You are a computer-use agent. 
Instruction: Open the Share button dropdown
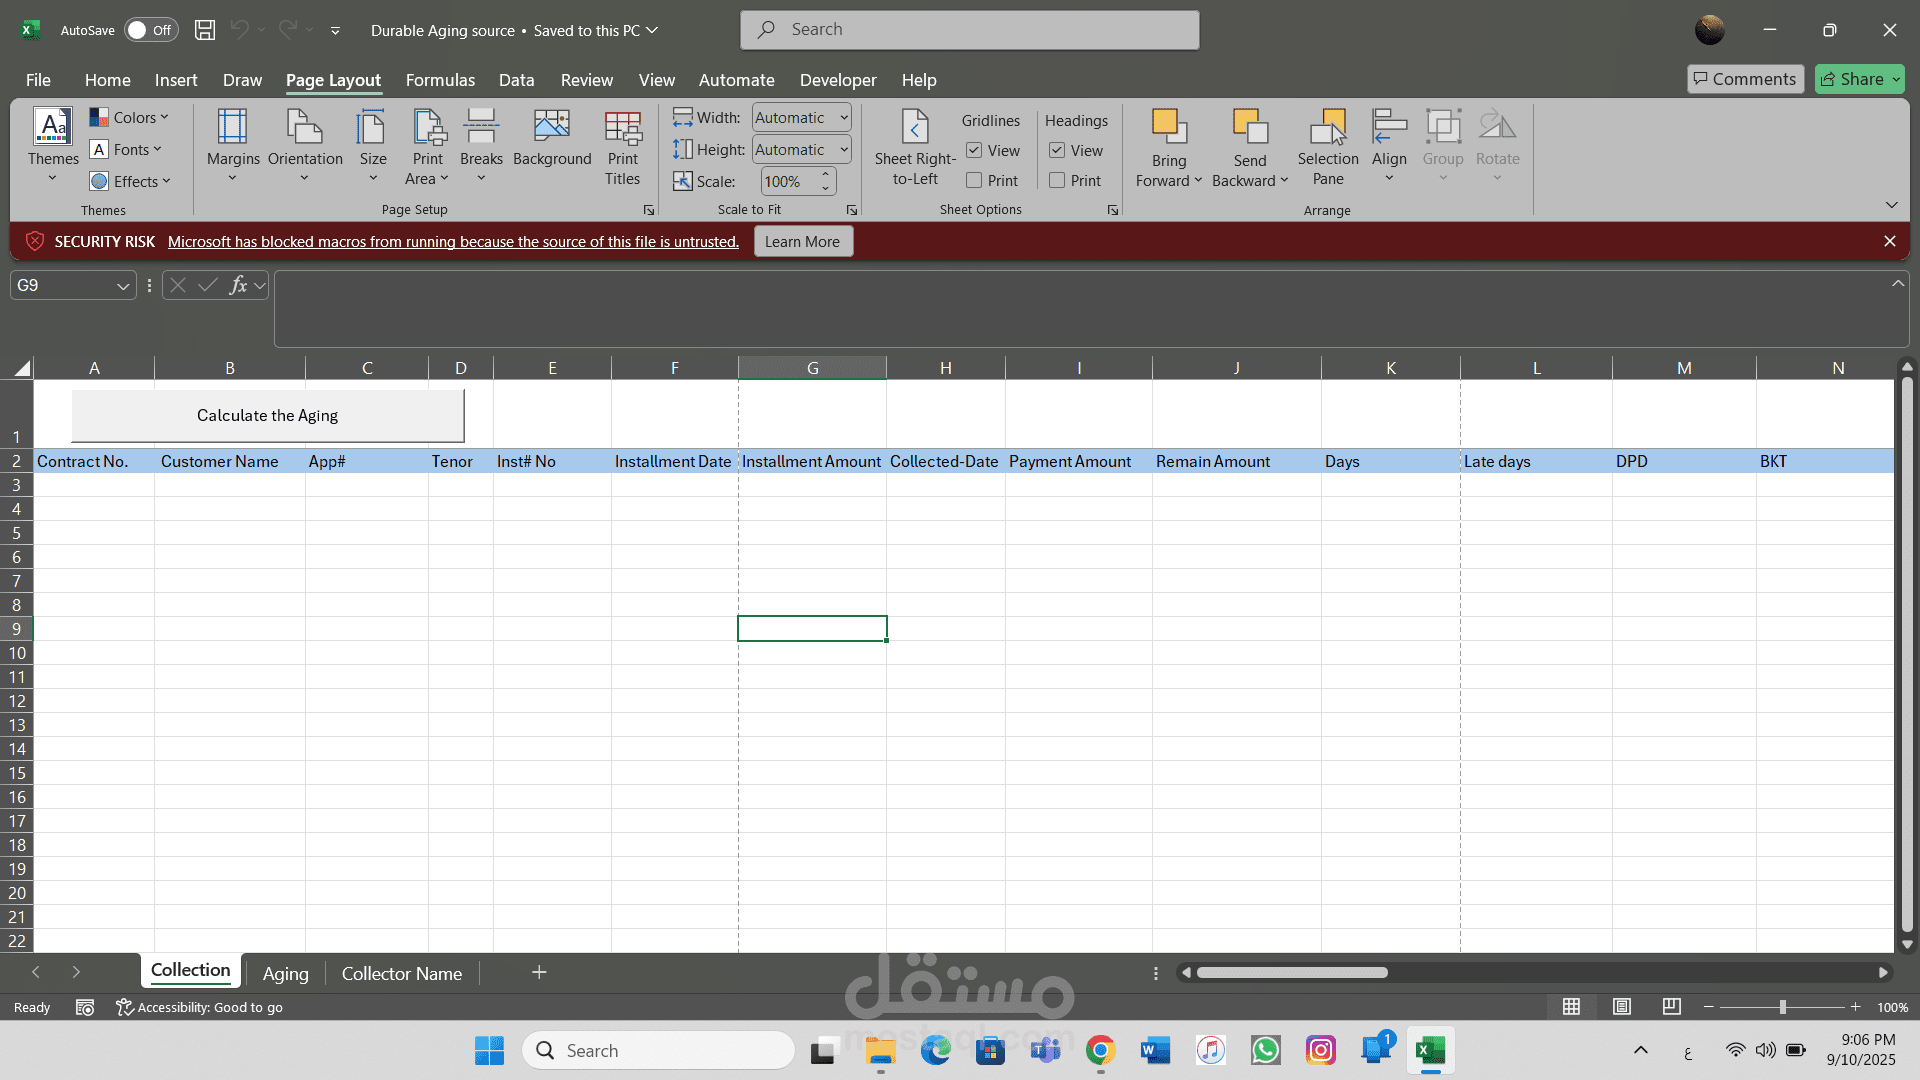click(x=1895, y=79)
